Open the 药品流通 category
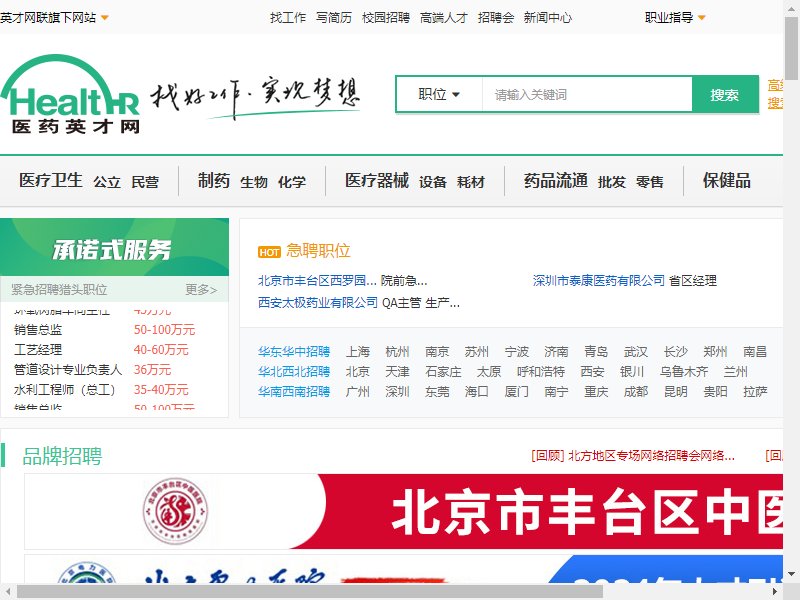The image size is (800, 600). coord(556,180)
